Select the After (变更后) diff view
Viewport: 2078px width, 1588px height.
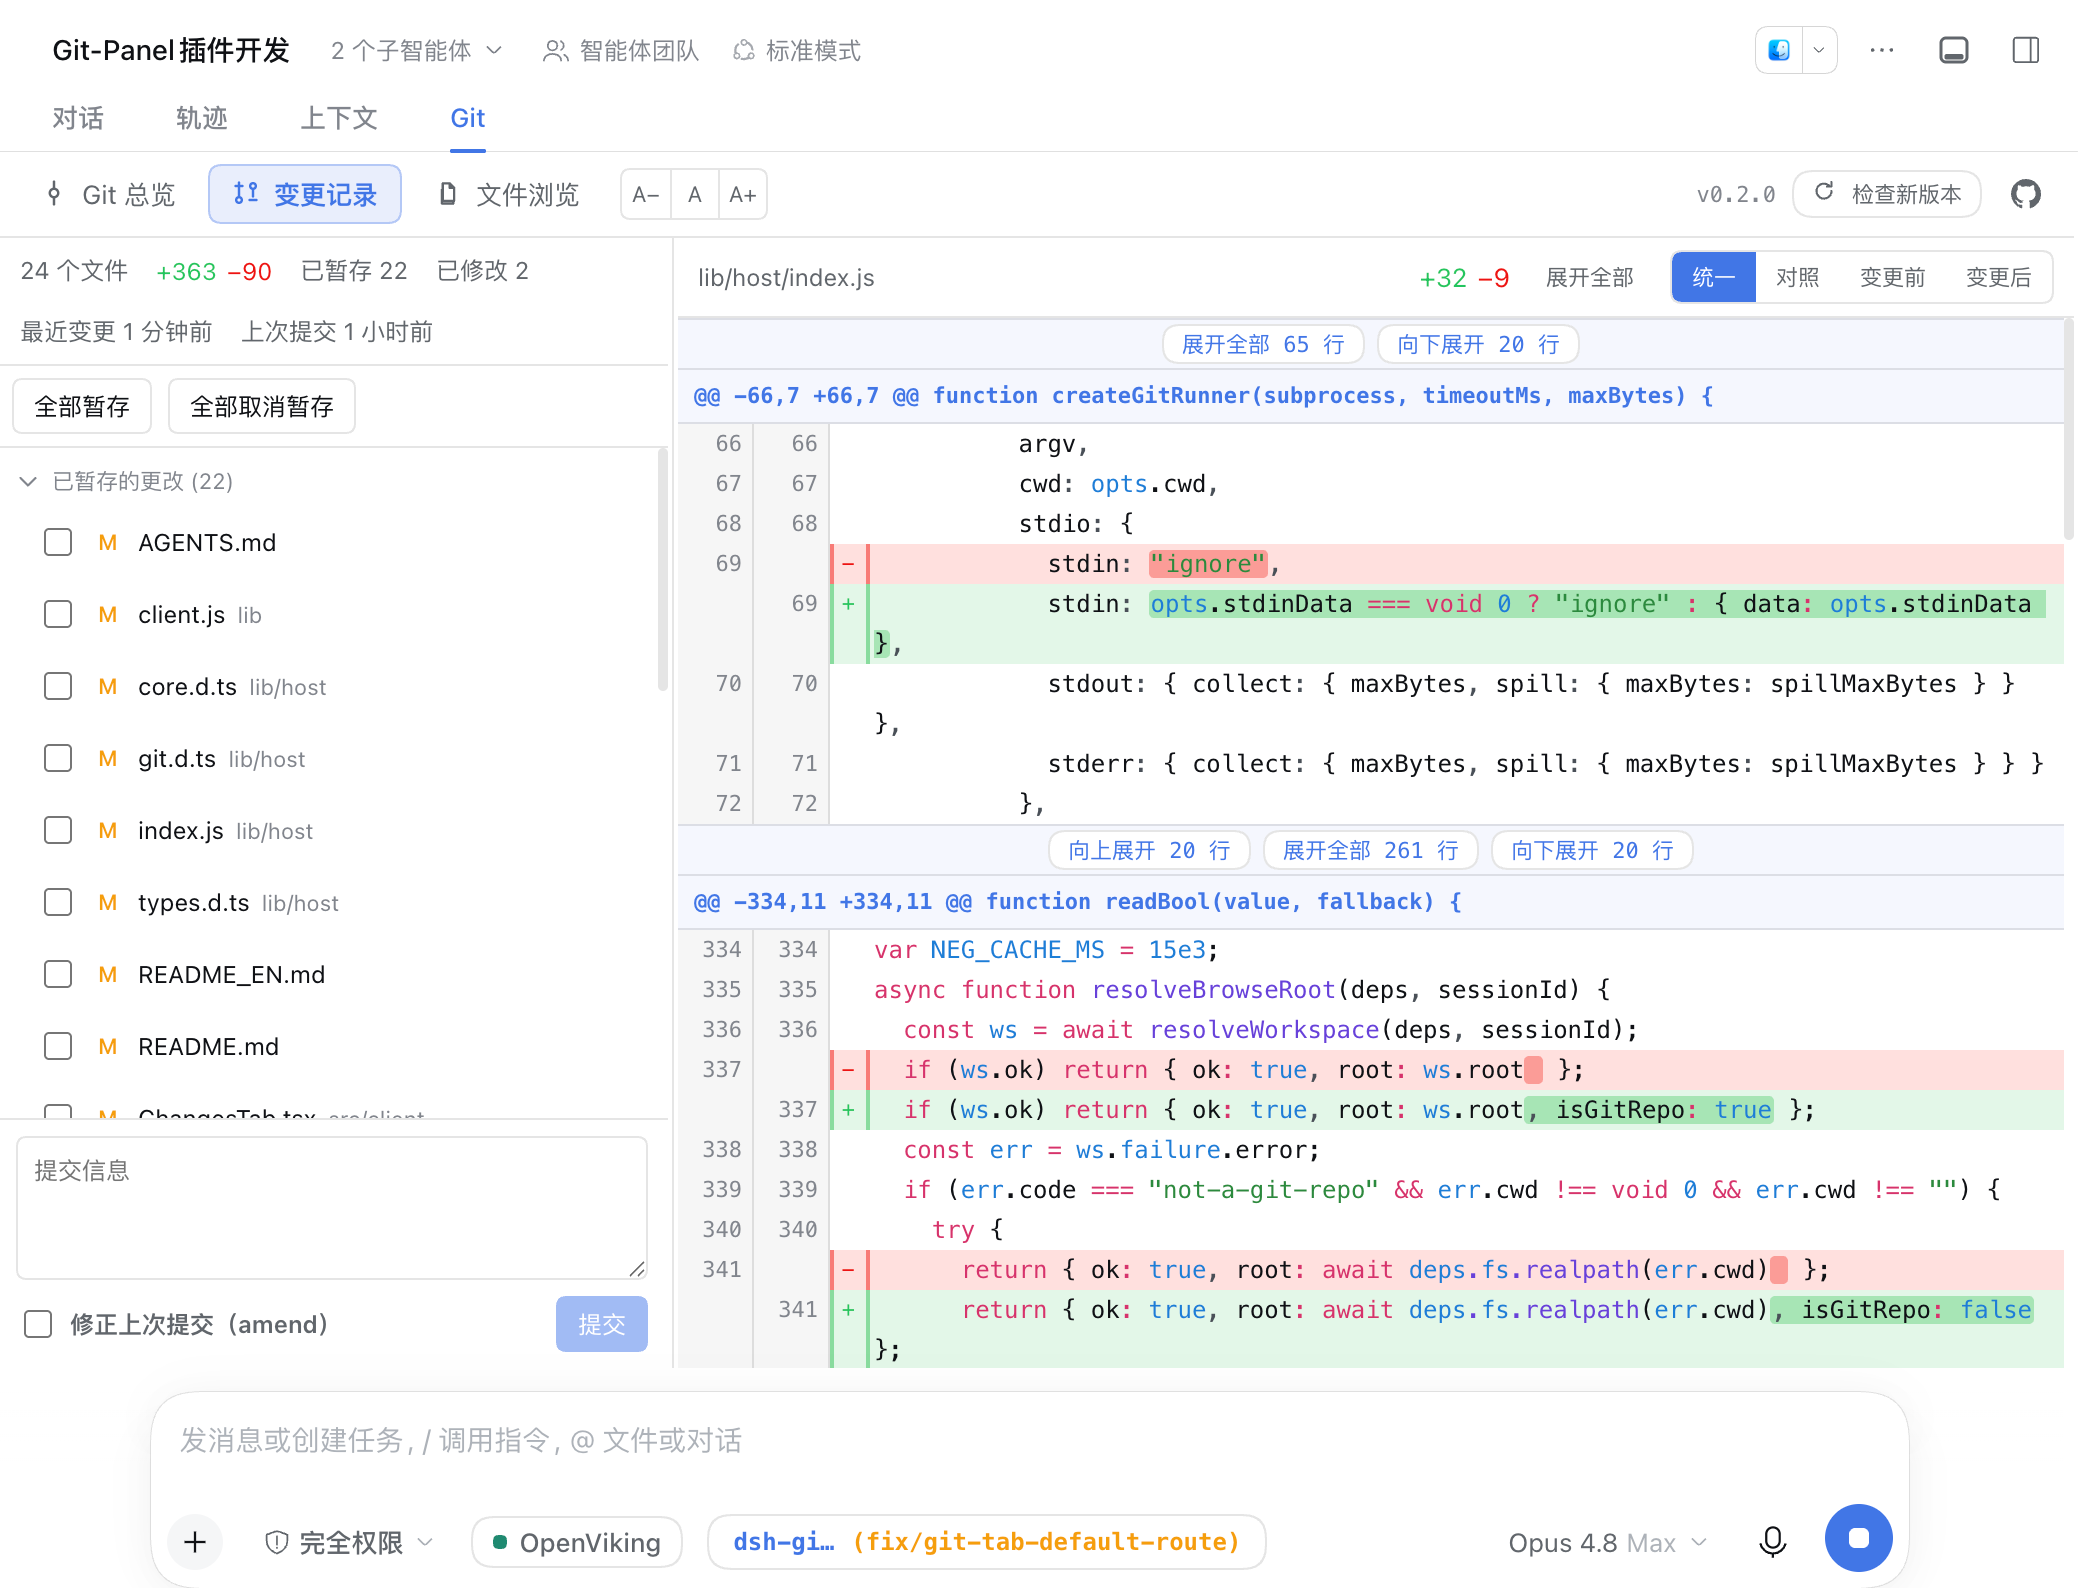pyautogui.click(x=1998, y=277)
